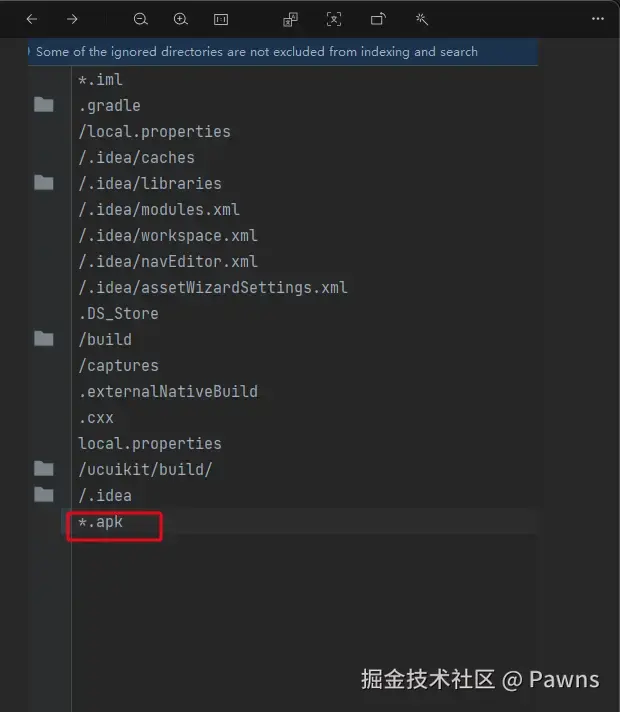The width and height of the screenshot is (620, 712).
Task: Click the rotate image icon
Action: tap(378, 19)
